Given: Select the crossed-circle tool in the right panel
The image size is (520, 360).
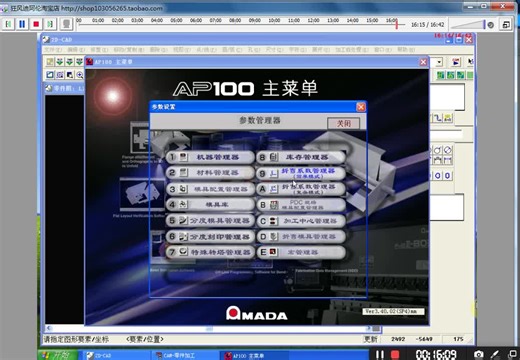Looking at the screenshot, I should (448, 150).
